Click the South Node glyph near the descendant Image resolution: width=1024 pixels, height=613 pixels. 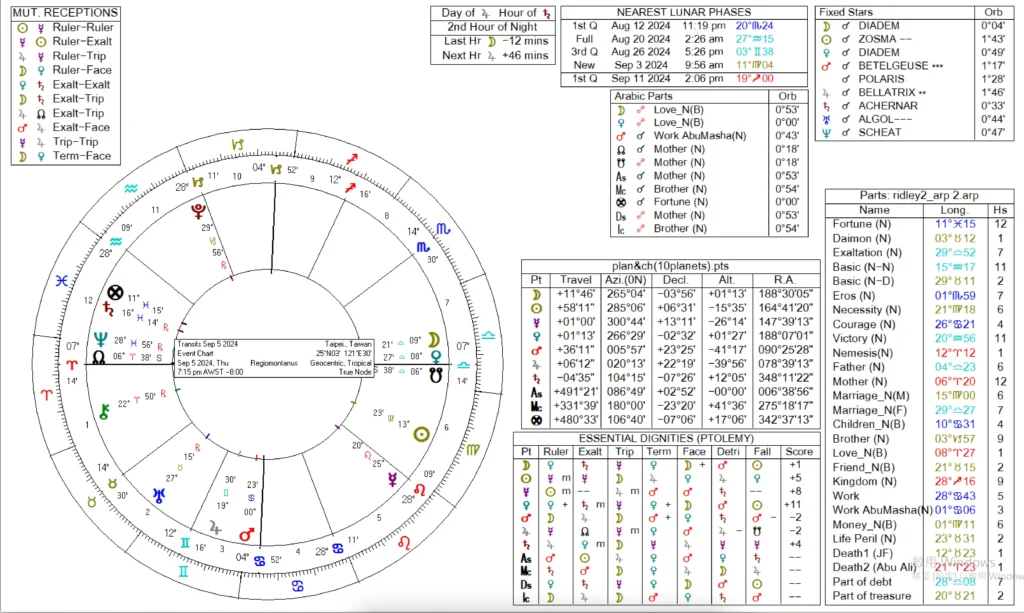(x=433, y=375)
